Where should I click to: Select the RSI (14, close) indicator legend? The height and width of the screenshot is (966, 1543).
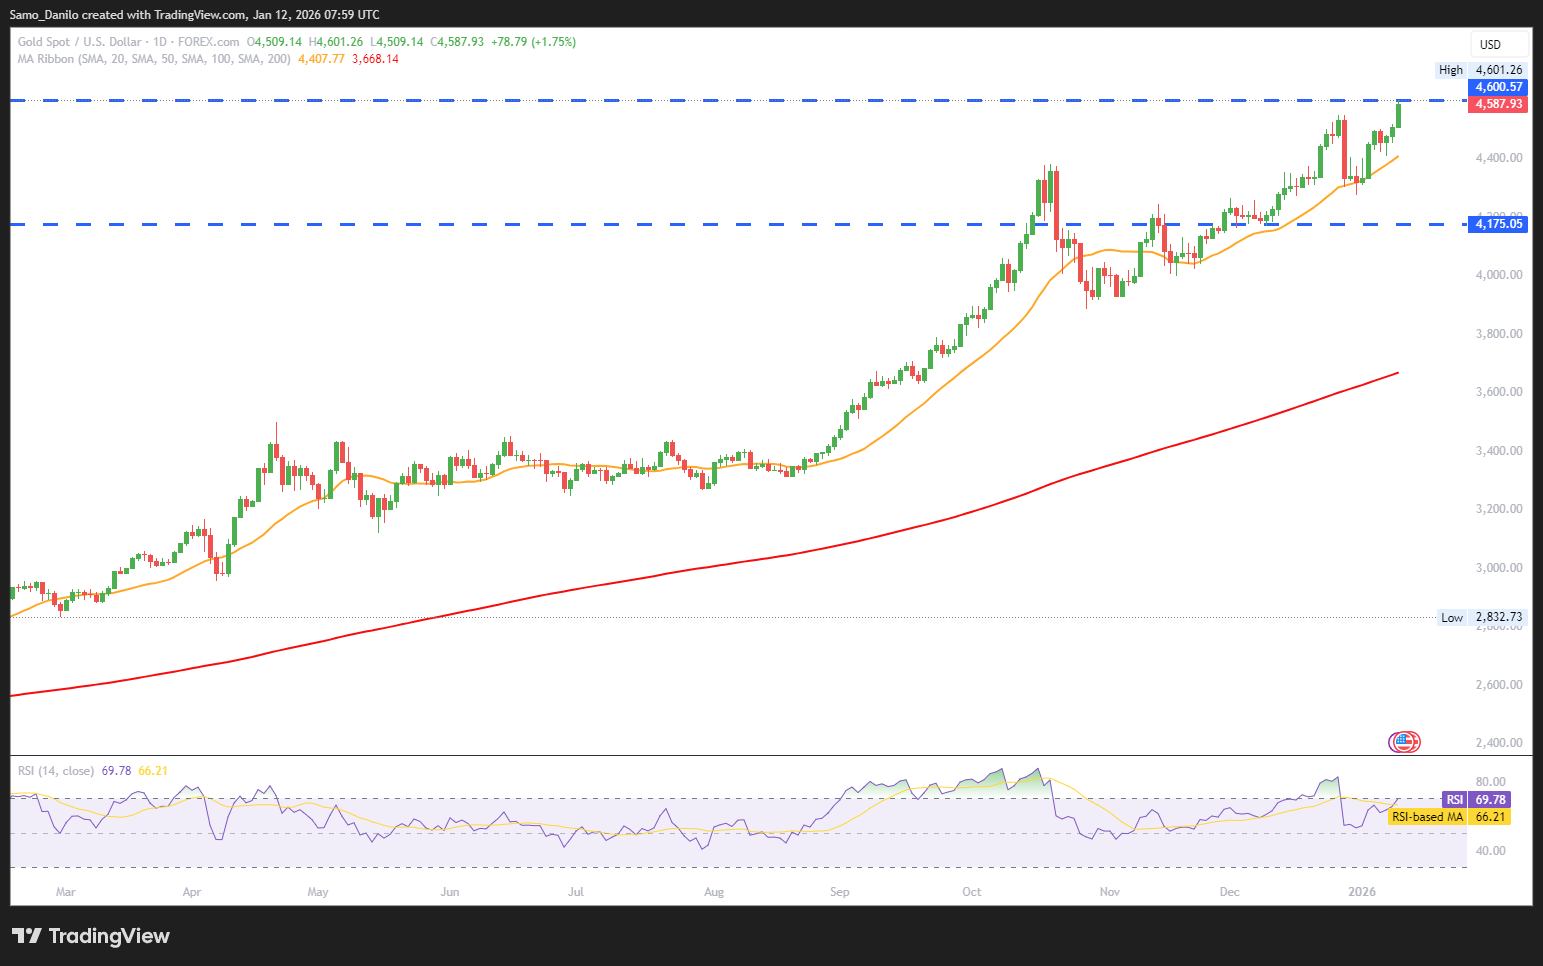click(x=56, y=771)
